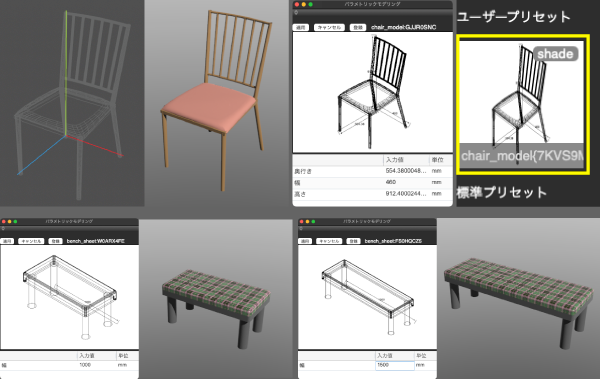Maximize the chair_model parametric window
The image size is (600, 379).
click(x=310, y=4)
